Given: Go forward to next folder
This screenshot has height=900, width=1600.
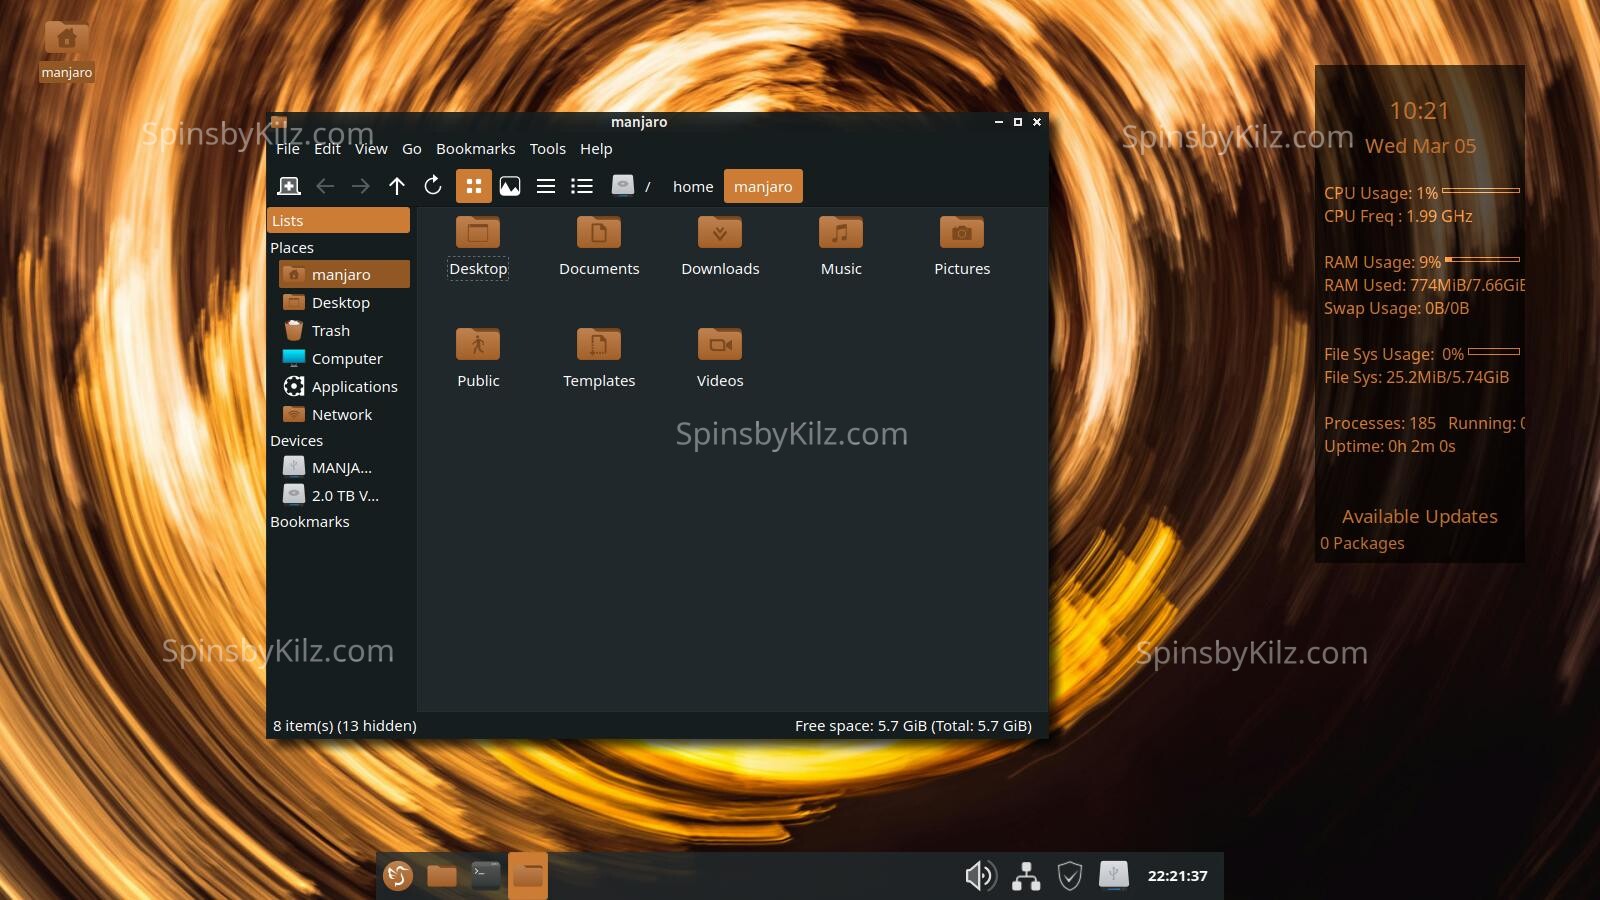Looking at the screenshot, I should pos(361,186).
